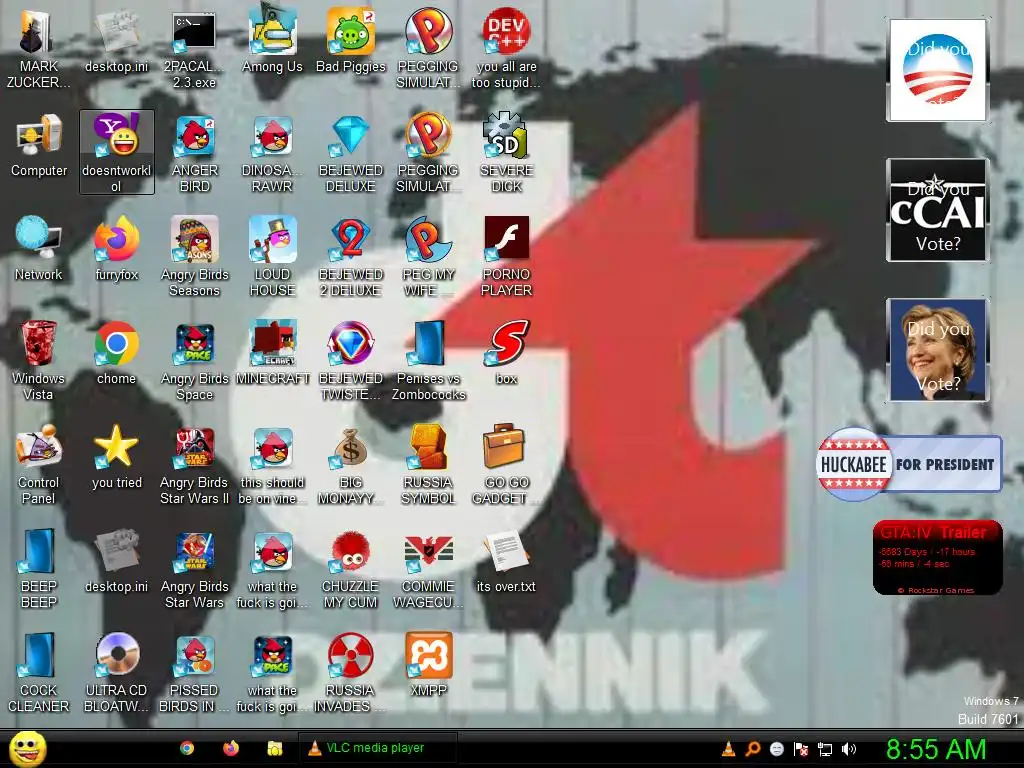Click the 8:55 AM clock

(936, 749)
